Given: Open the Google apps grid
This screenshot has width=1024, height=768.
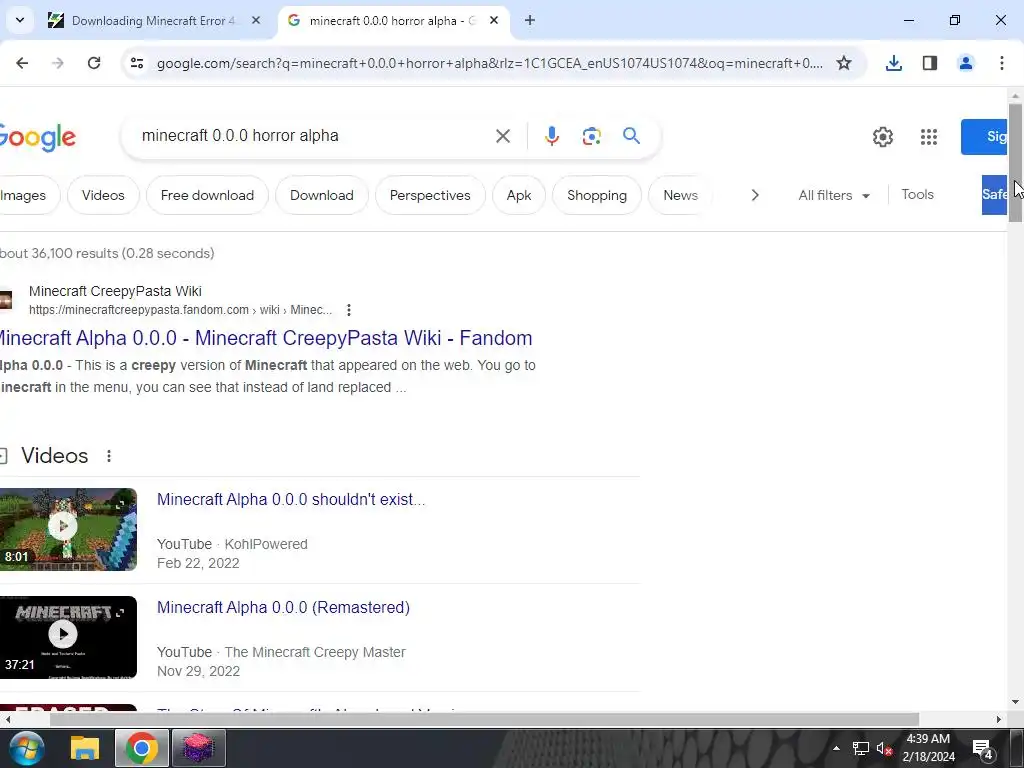Looking at the screenshot, I should click(929, 136).
